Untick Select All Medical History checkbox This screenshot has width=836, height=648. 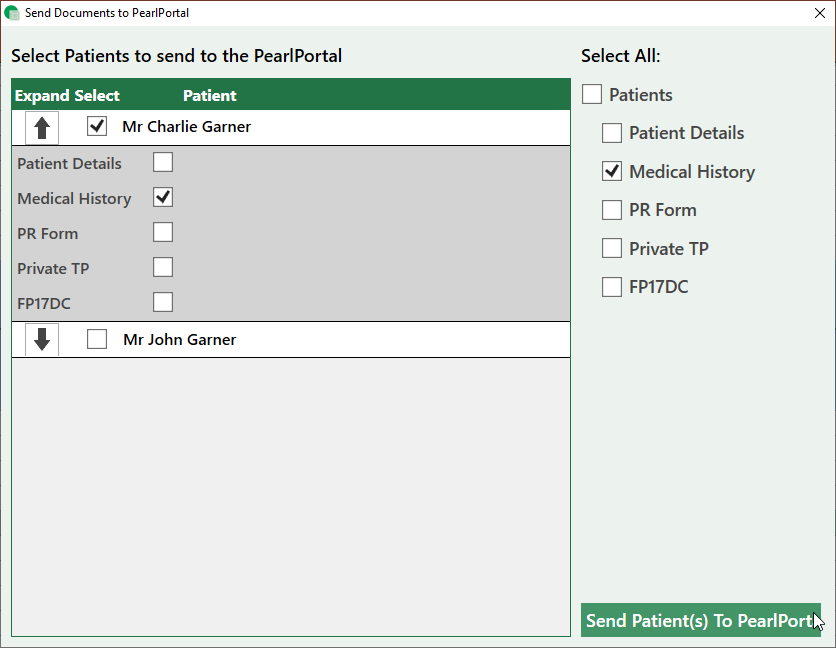tap(612, 172)
